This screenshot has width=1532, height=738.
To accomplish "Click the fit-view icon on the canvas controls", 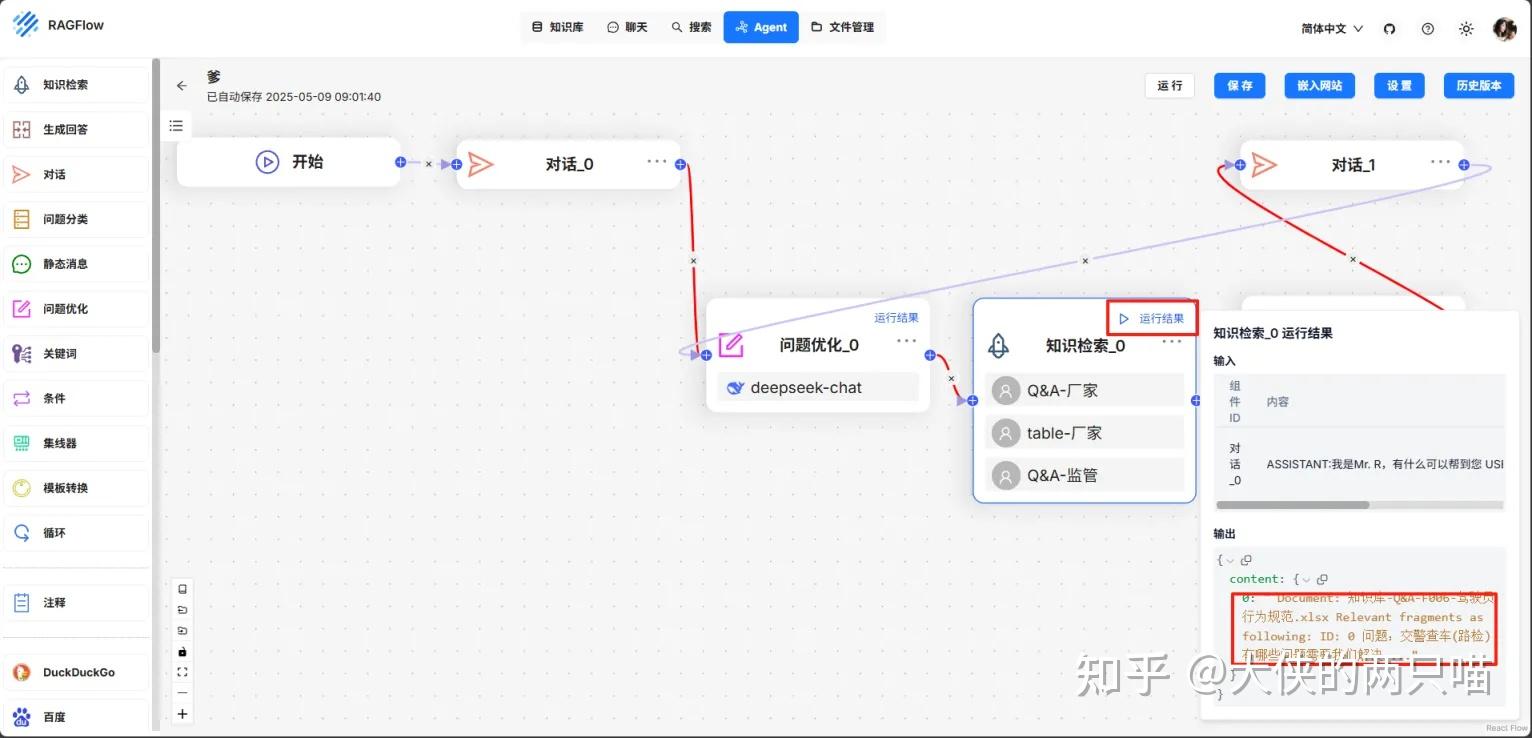I will [x=182, y=672].
